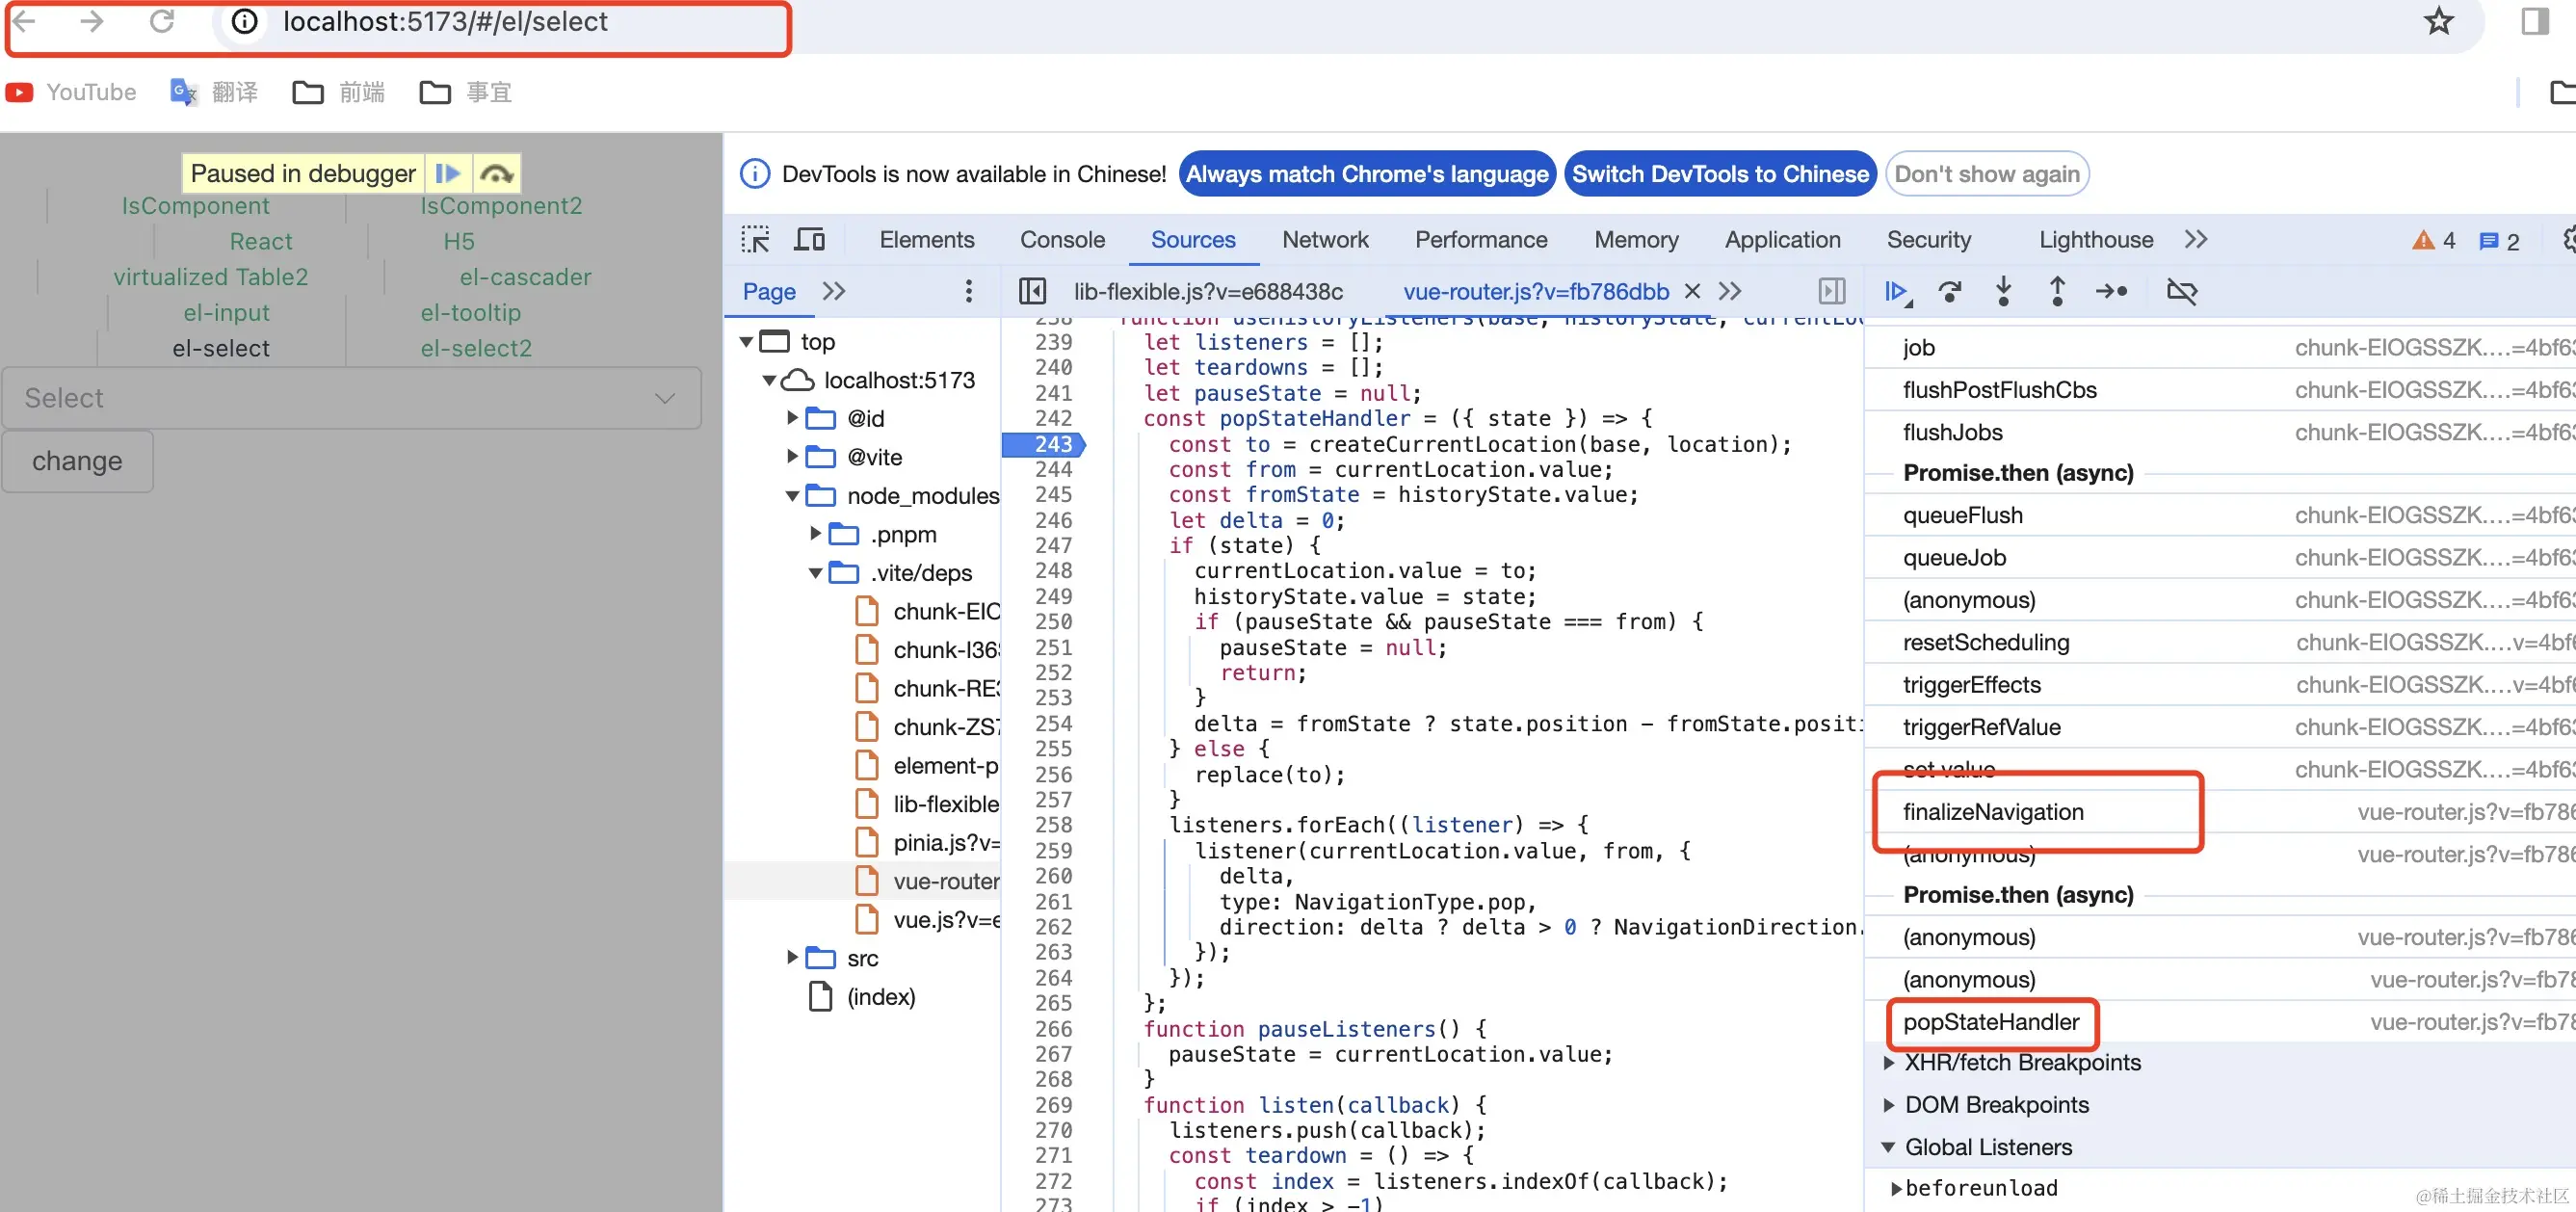
Task: Resume script execution in debugger toolbar
Action: (1895, 291)
